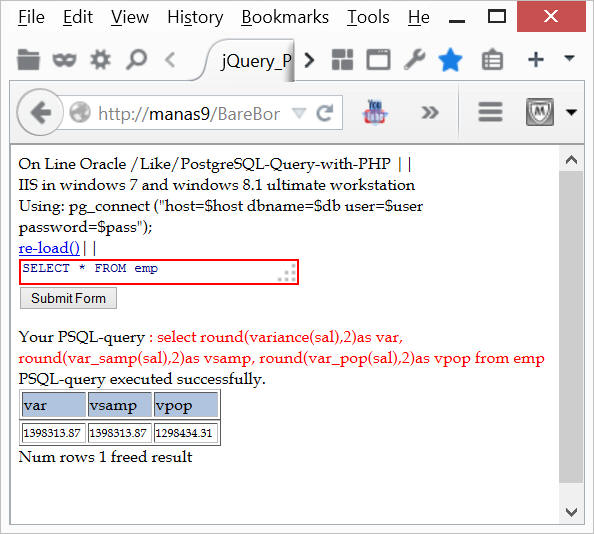Click inside the SQL query text area
The height and width of the screenshot is (534, 594).
coord(159,272)
